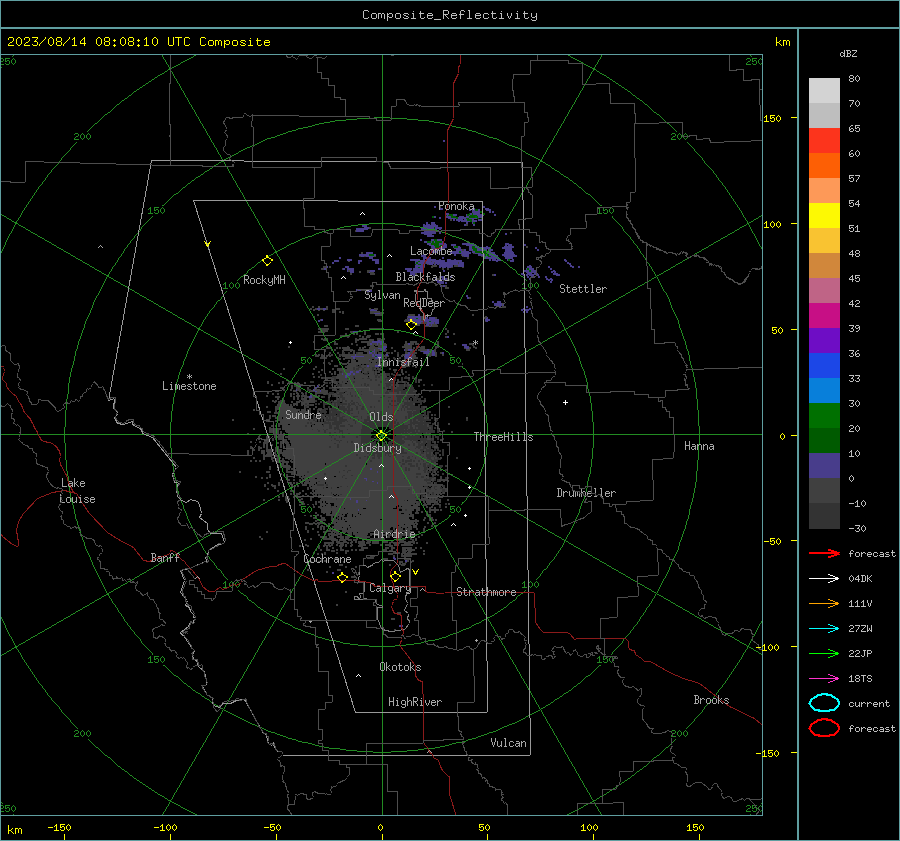Click the -150 tick on bottom axis

(x=59, y=827)
